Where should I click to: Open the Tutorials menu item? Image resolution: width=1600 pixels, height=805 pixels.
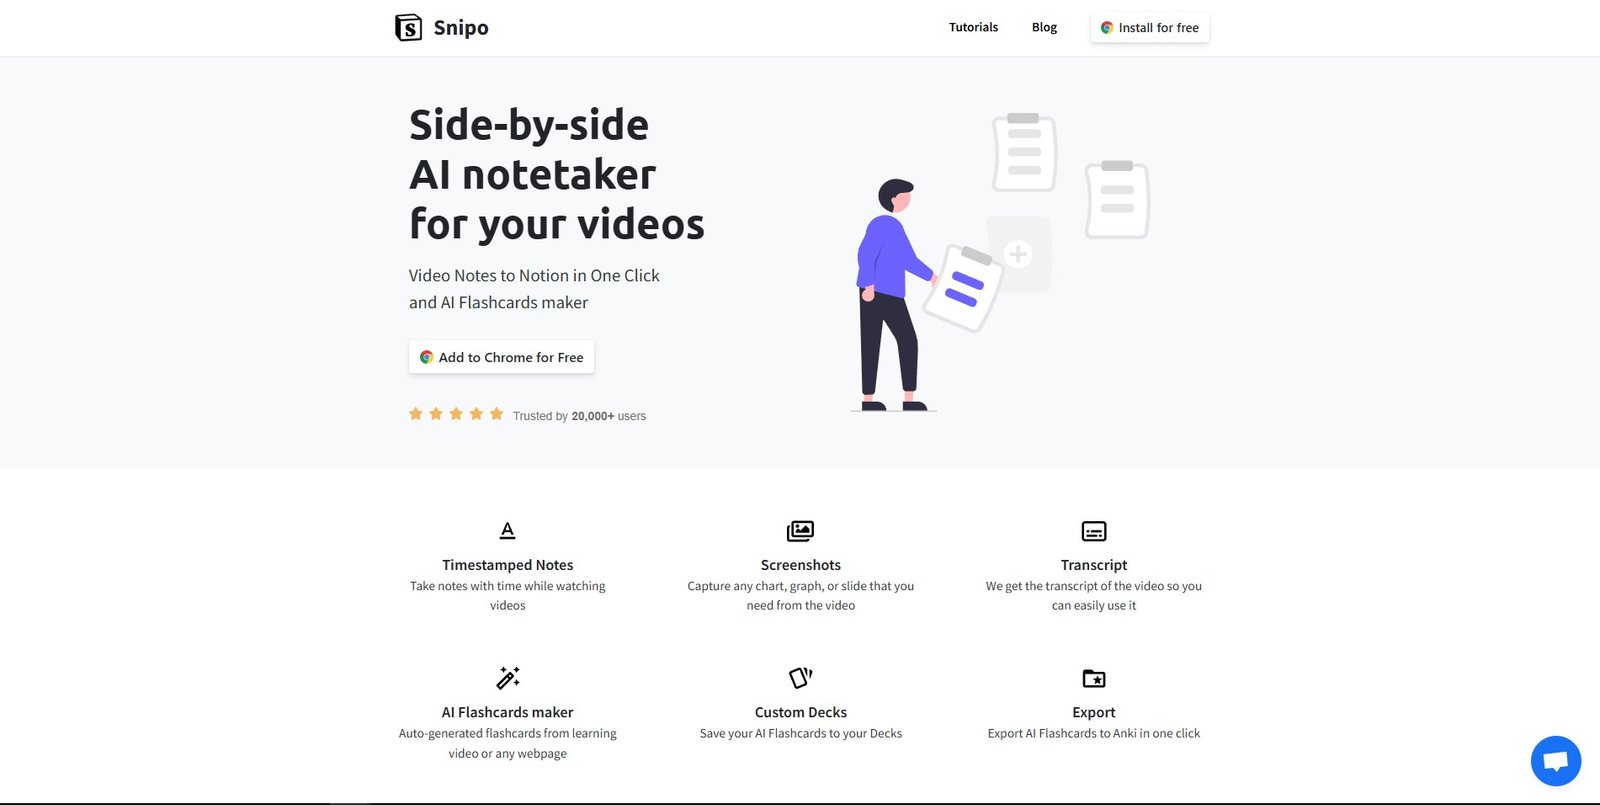pyautogui.click(x=973, y=27)
